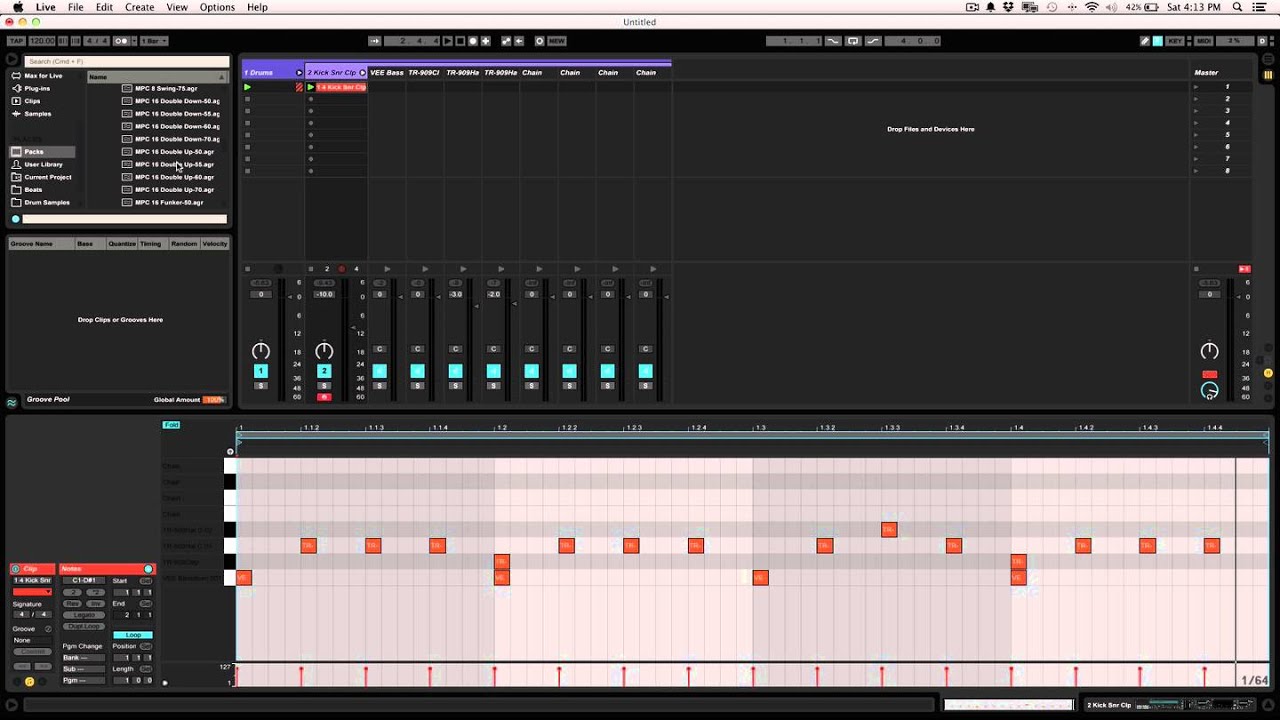Open Current Project folder in browser
This screenshot has width=1280, height=720.
(x=48, y=177)
